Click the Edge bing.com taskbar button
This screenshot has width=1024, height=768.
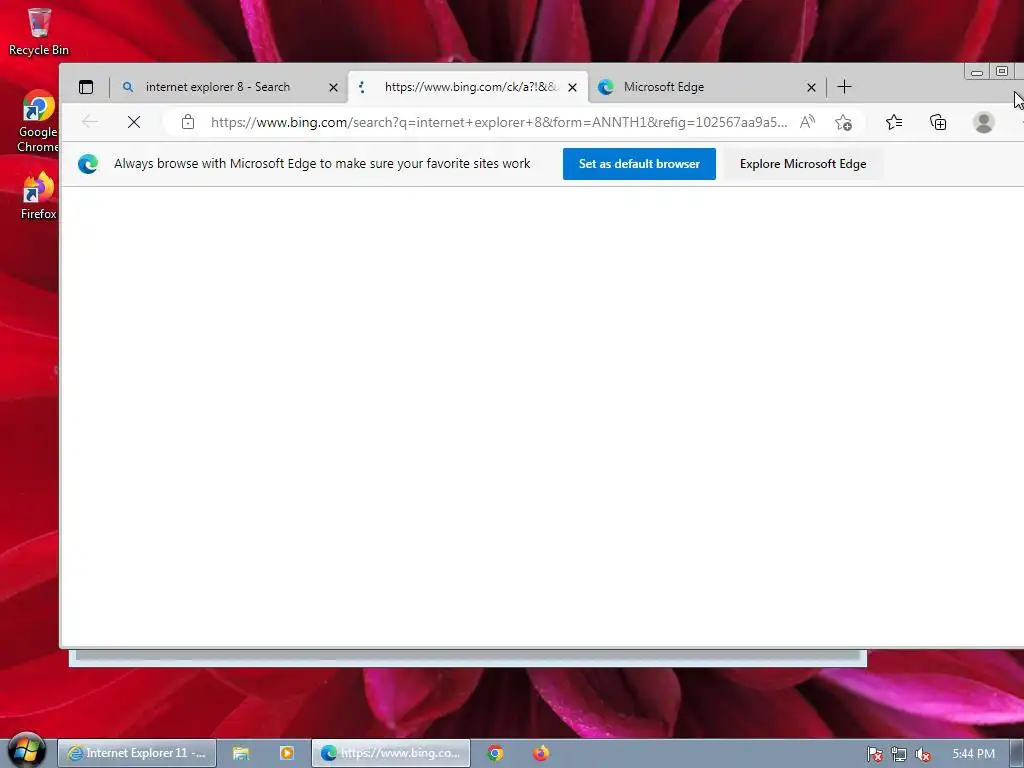point(391,753)
